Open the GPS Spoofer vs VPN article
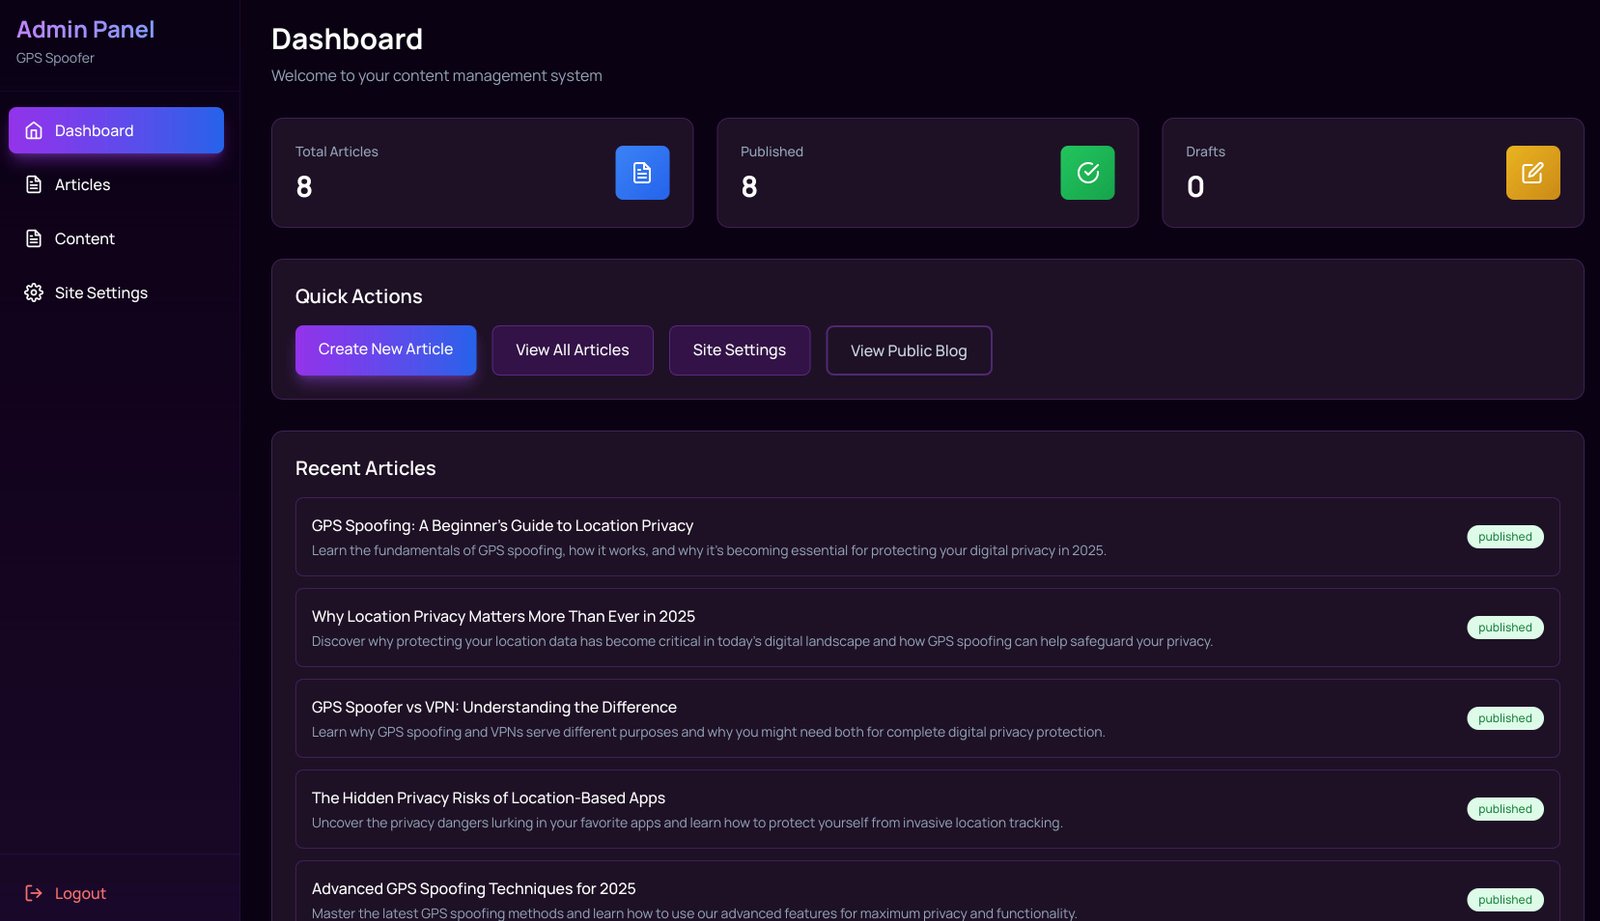This screenshot has width=1600, height=921. coord(494,707)
